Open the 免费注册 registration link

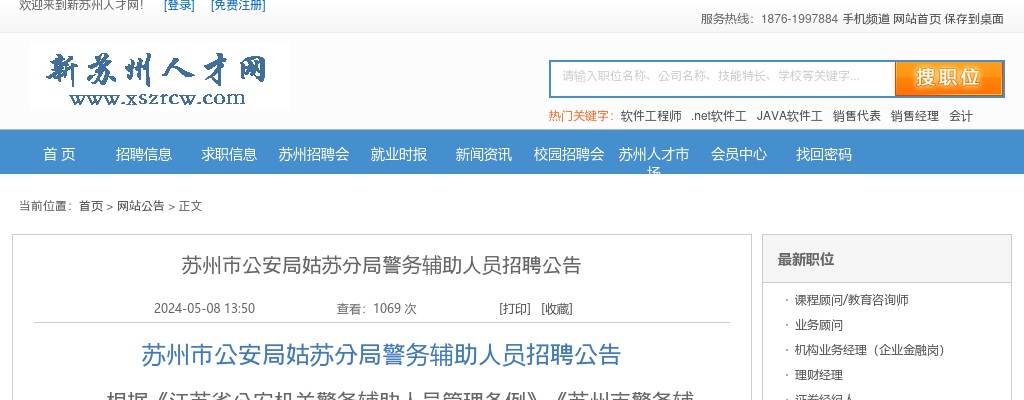coord(238,6)
